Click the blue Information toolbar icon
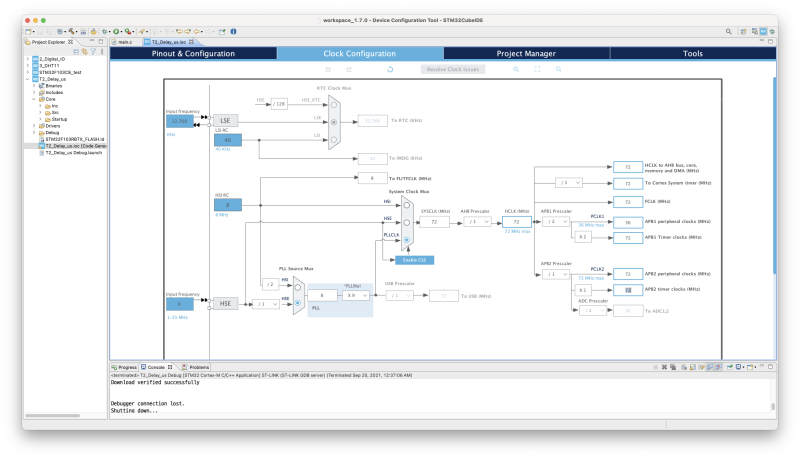 tap(233, 32)
